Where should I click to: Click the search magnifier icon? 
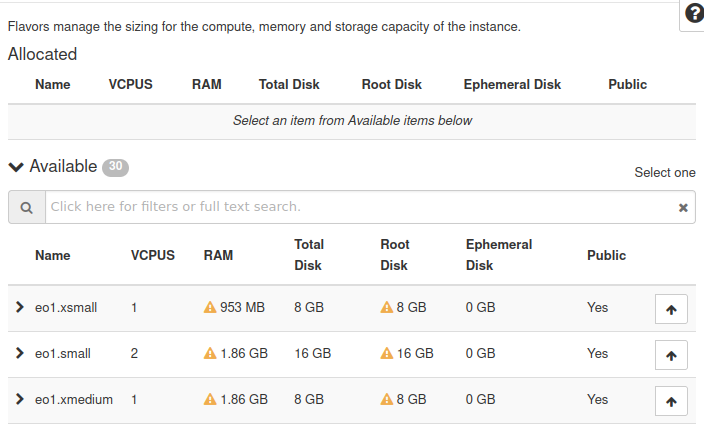pyautogui.click(x=26, y=207)
